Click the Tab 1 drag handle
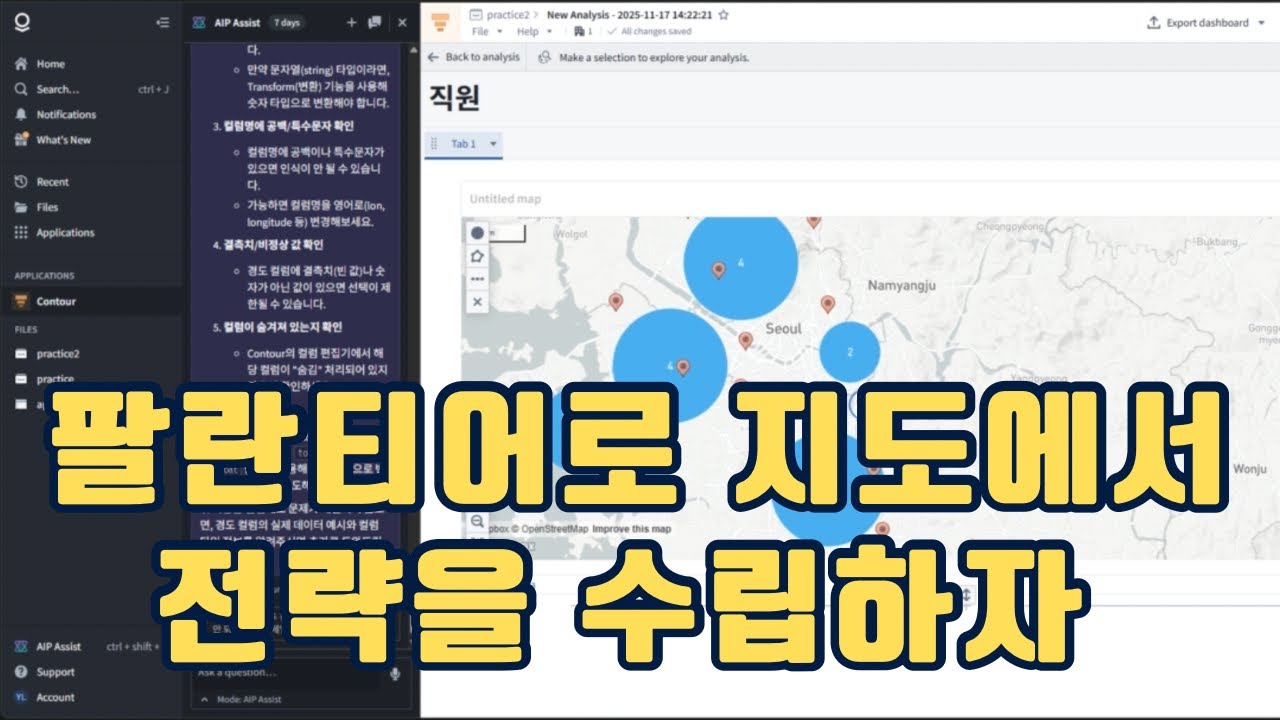The image size is (1280, 720). [434, 144]
